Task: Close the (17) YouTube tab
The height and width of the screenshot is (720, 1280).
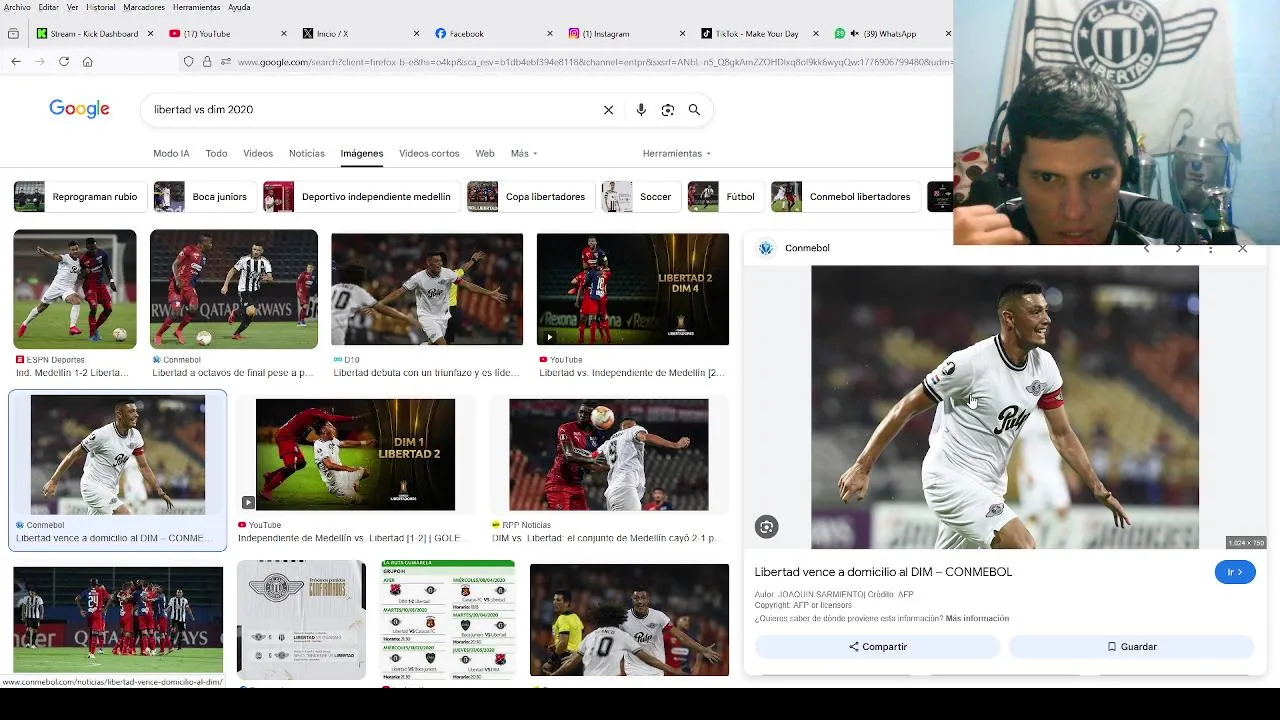Action: pos(282,33)
